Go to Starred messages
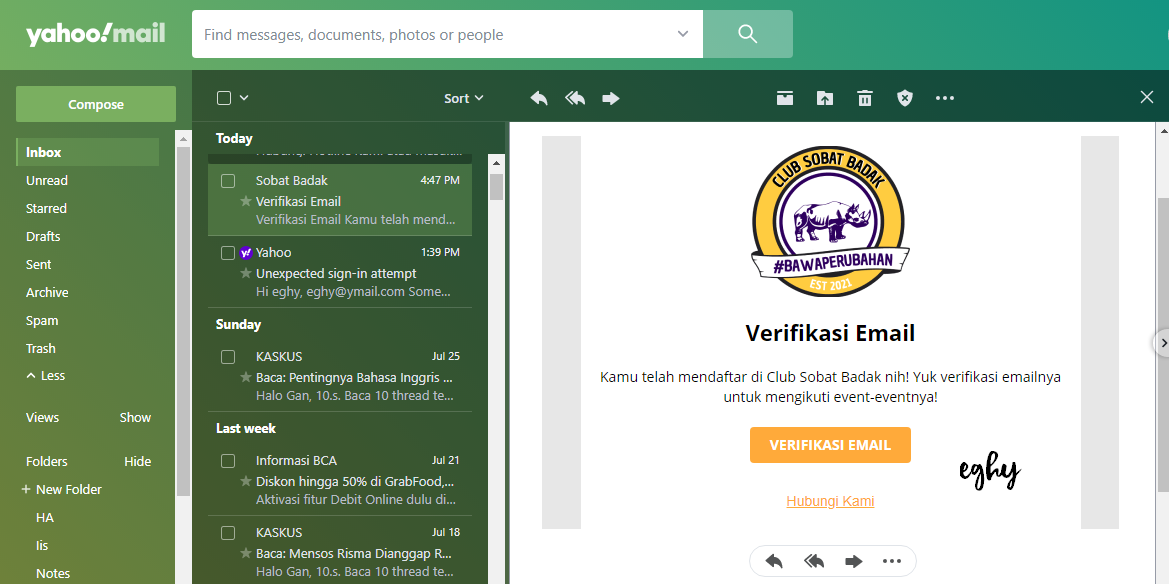Screen dimensions: 1169x584 click(x=46, y=209)
